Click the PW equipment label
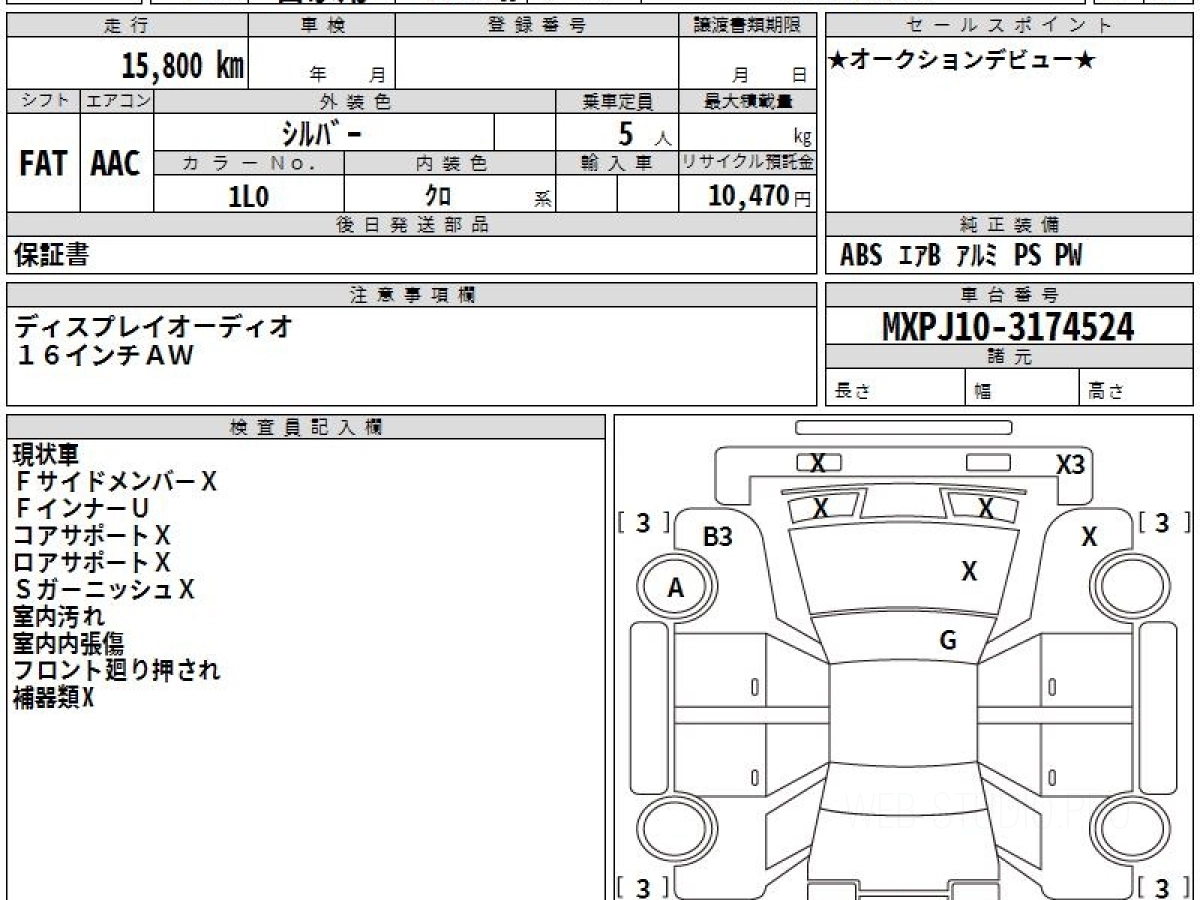The width and height of the screenshot is (1200, 900). click(x=1068, y=256)
